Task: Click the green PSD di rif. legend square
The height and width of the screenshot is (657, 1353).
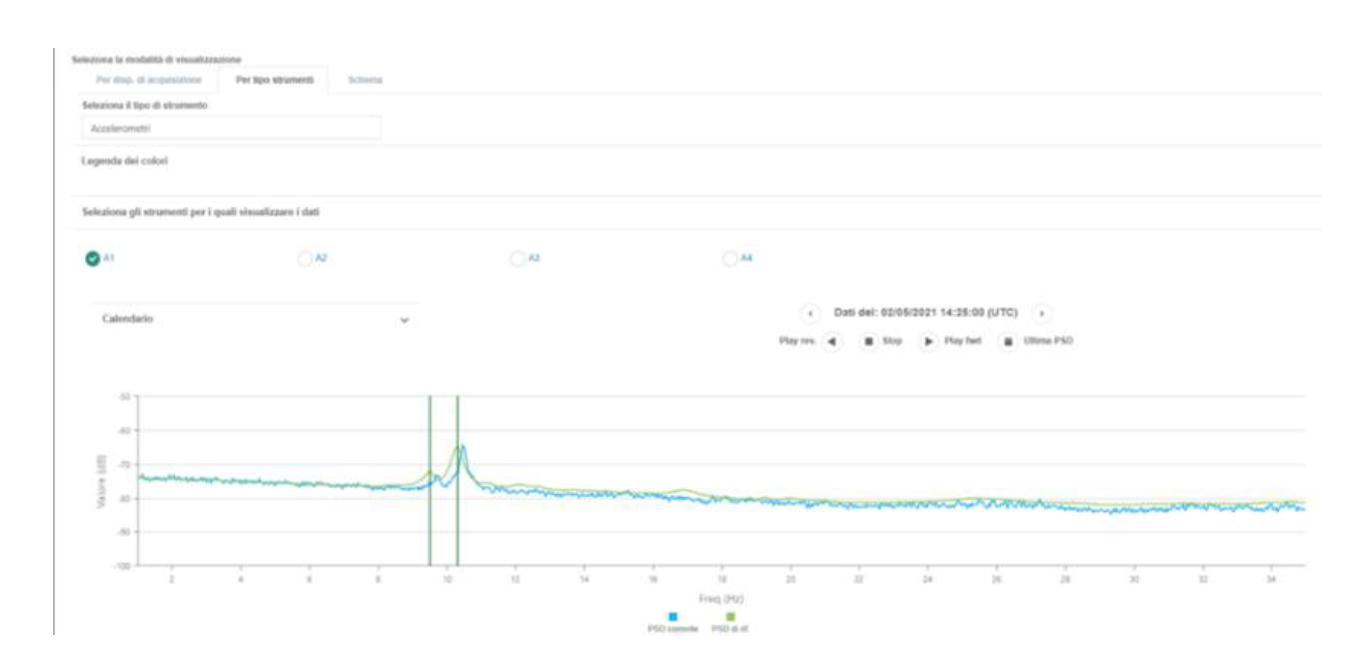Action: point(730,616)
